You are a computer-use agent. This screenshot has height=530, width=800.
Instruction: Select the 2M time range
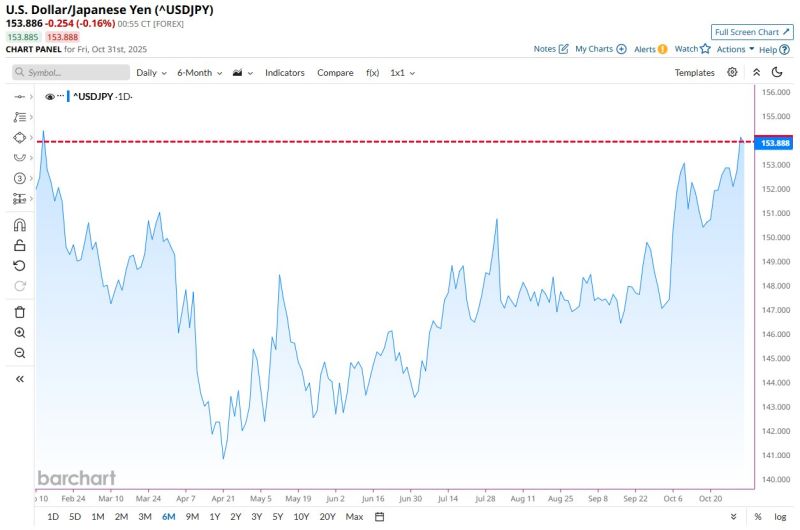(x=121, y=517)
